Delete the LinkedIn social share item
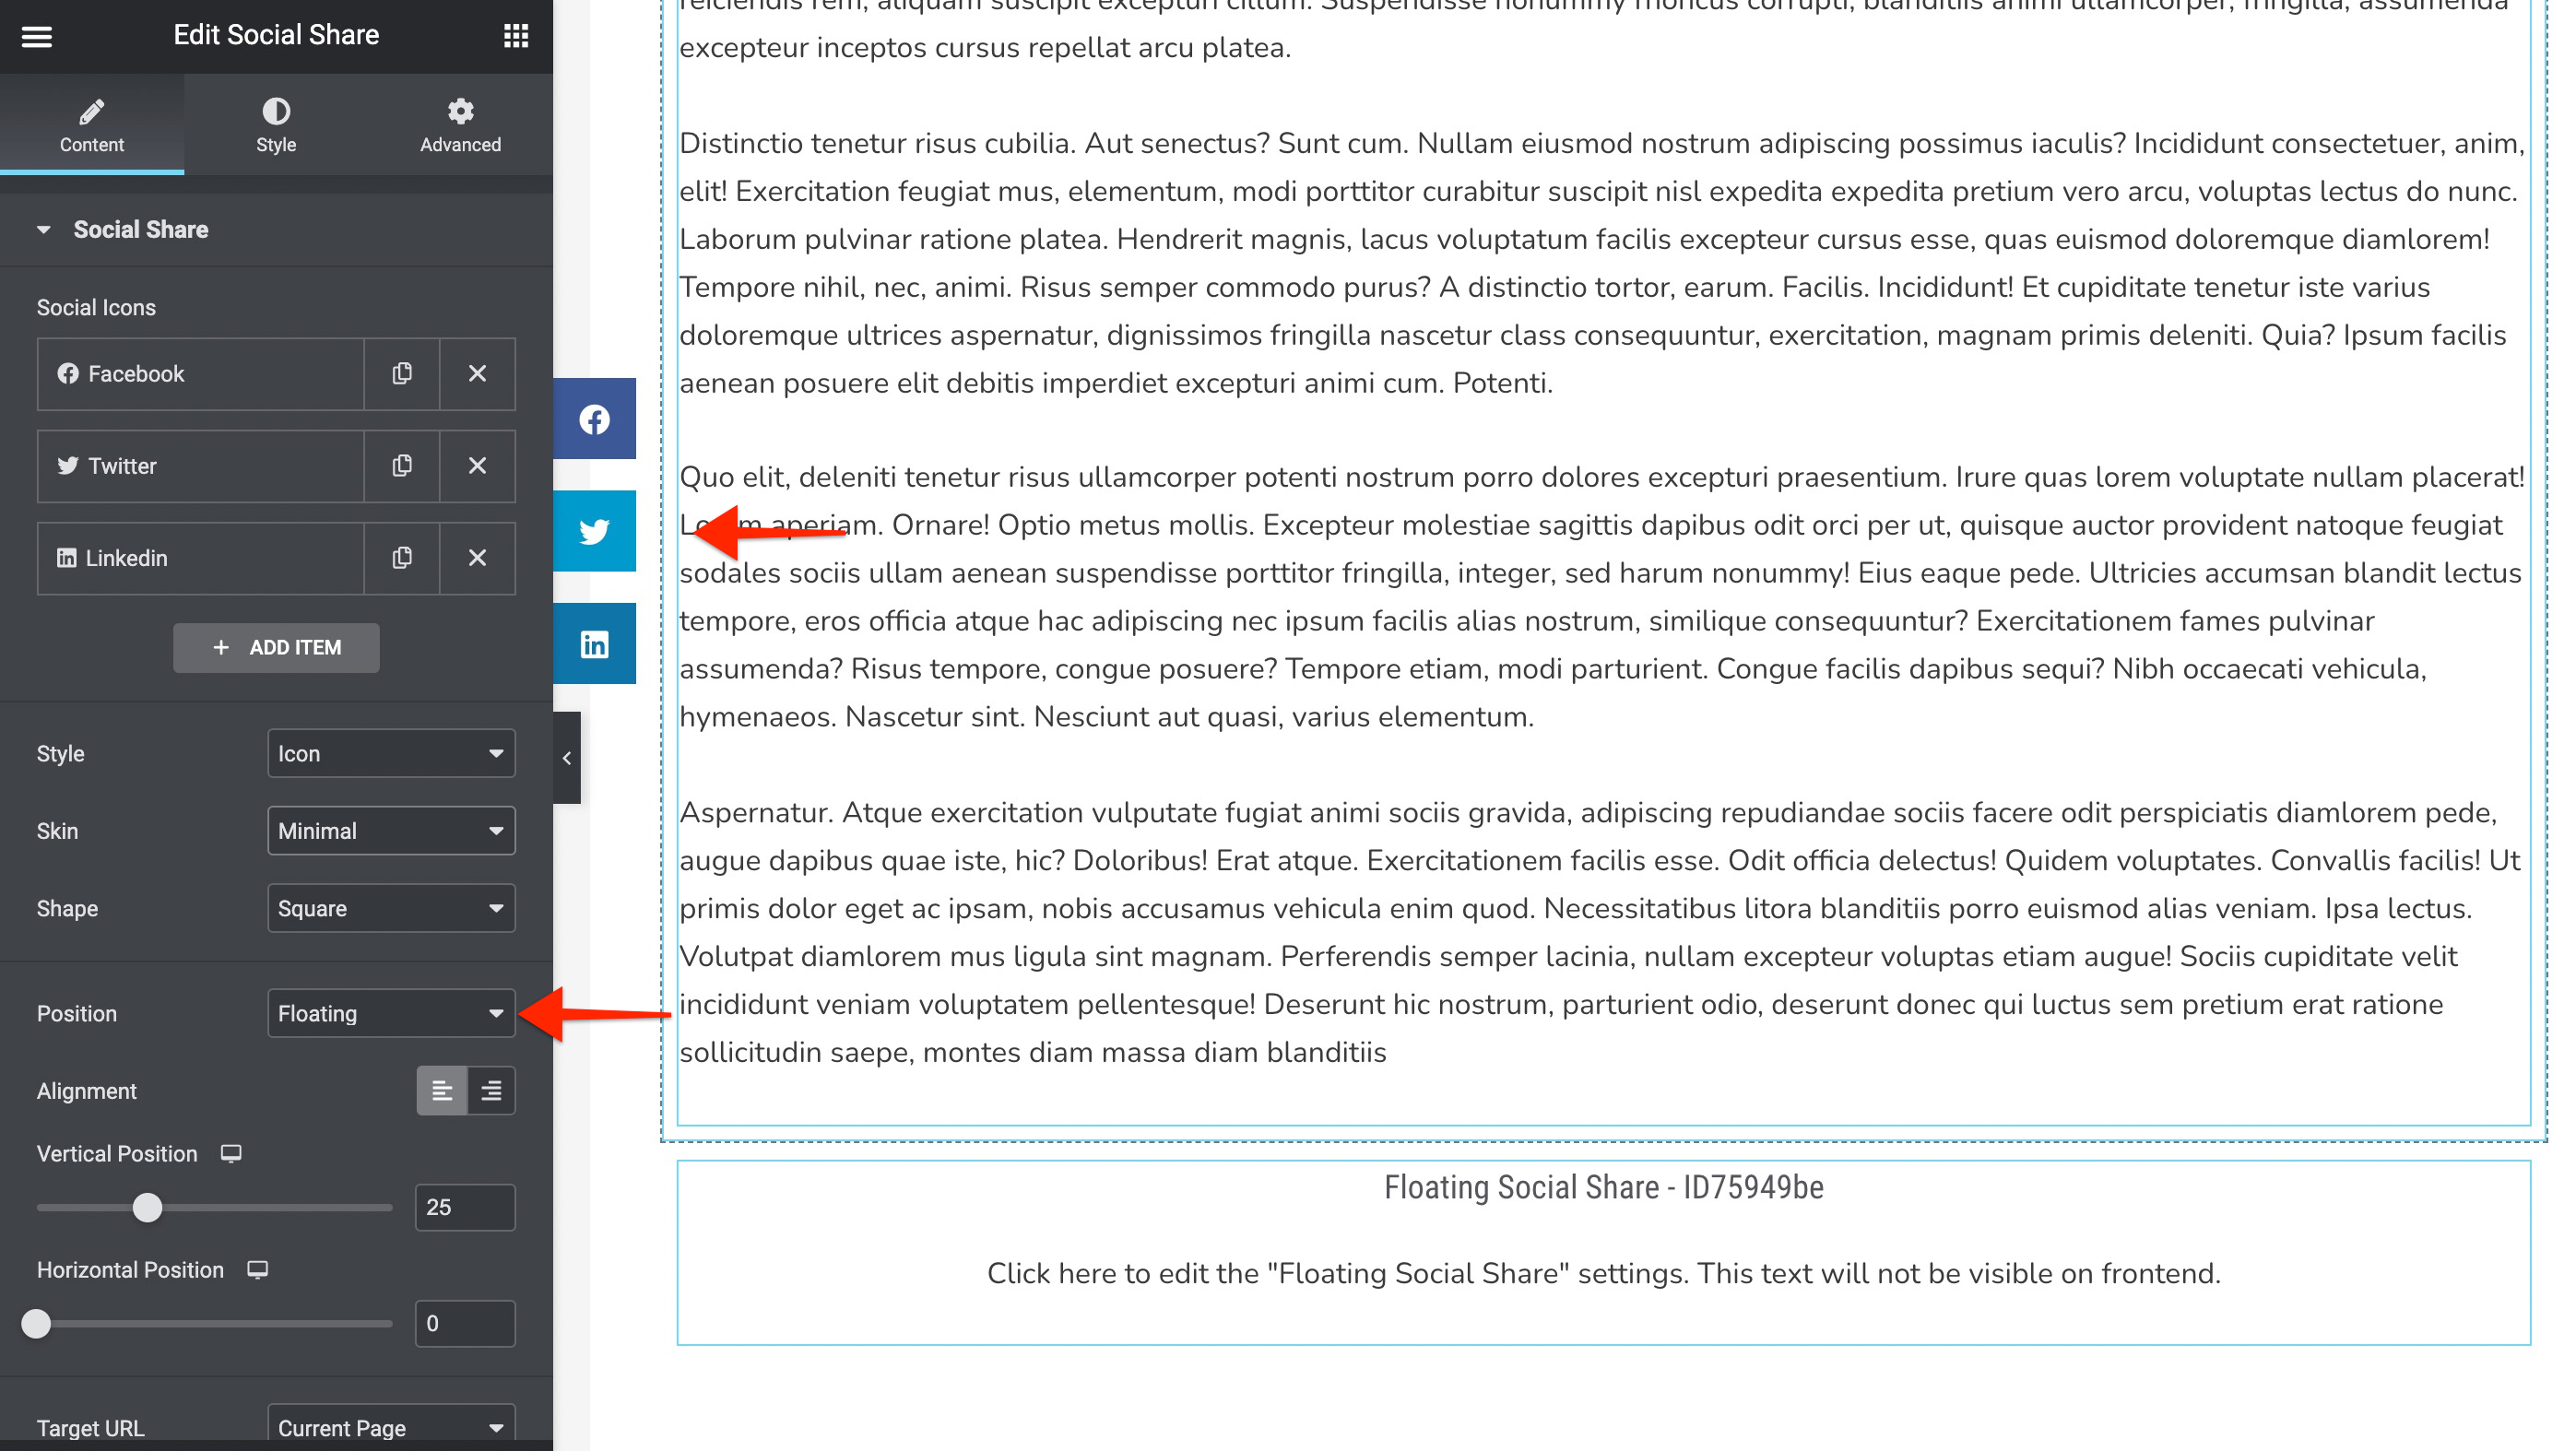The width and height of the screenshot is (2576, 1451). (478, 556)
